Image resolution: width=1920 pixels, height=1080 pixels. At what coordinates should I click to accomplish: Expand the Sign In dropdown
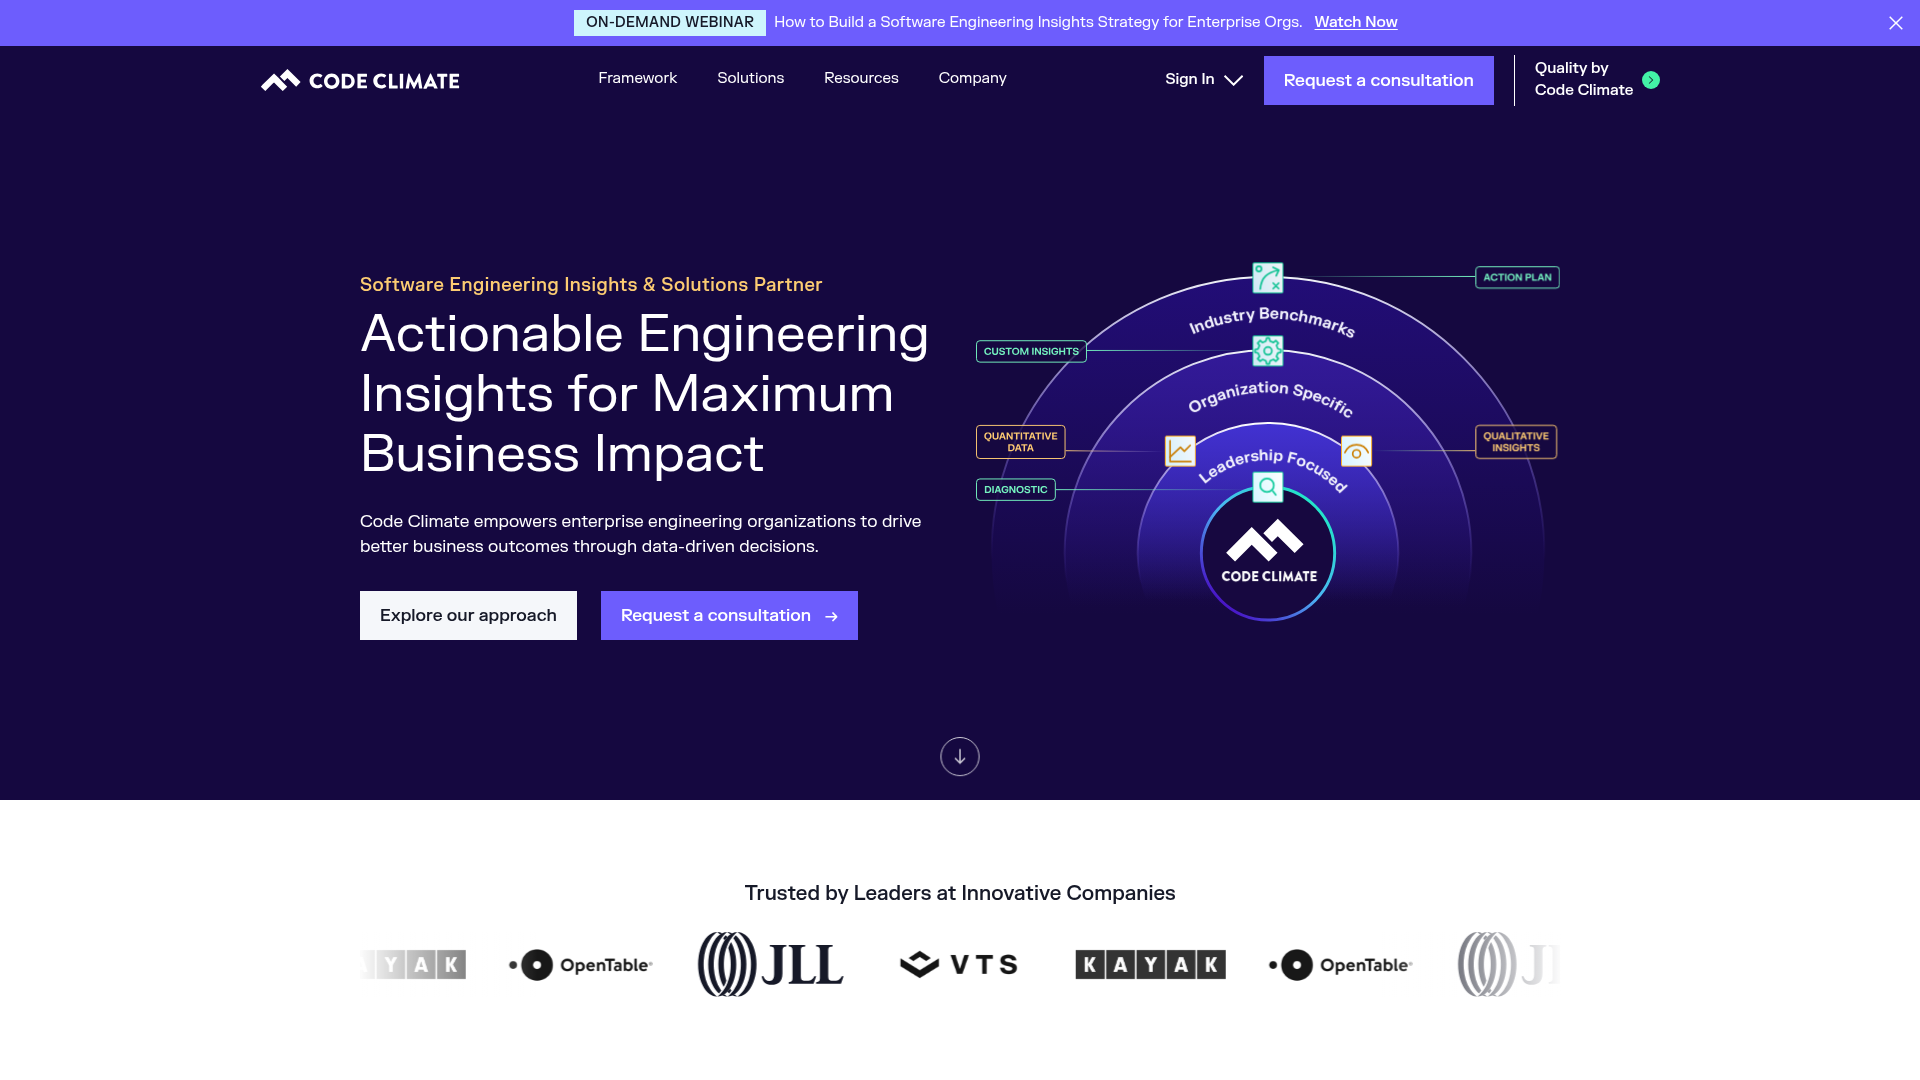click(x=1203, y=79)
